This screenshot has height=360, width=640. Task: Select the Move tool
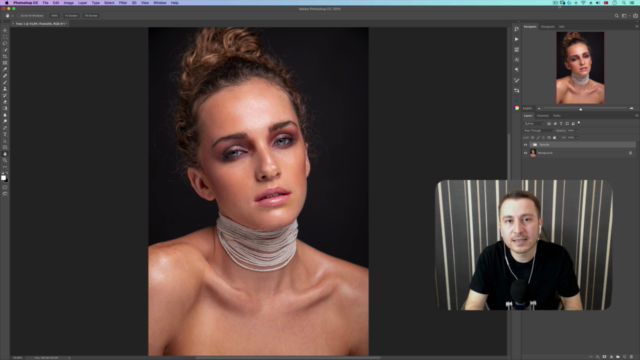coord(5,30)
